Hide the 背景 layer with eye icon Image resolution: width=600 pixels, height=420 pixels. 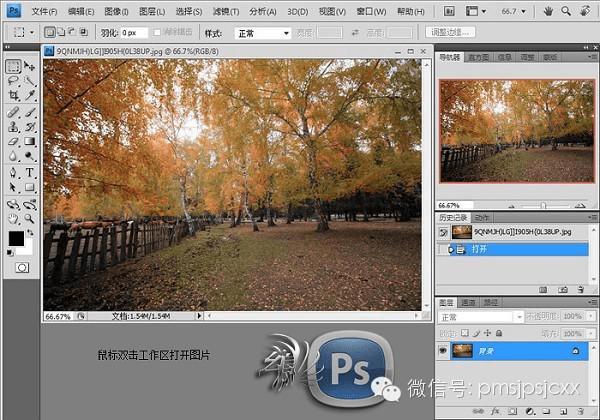point(443,350)
